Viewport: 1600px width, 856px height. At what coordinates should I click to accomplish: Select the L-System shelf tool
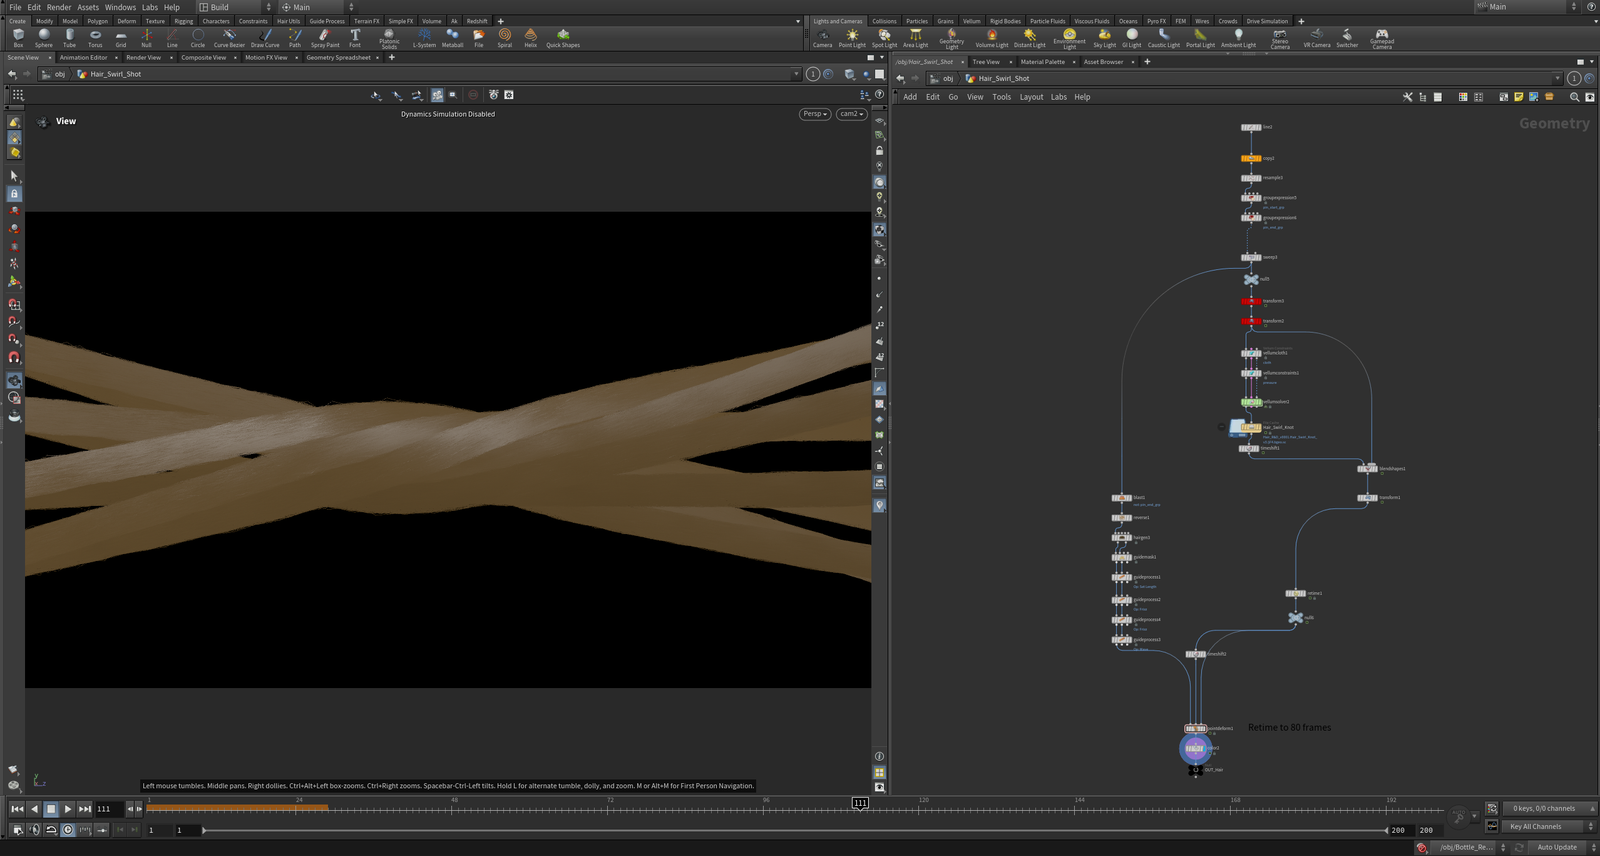pos(424,38)
